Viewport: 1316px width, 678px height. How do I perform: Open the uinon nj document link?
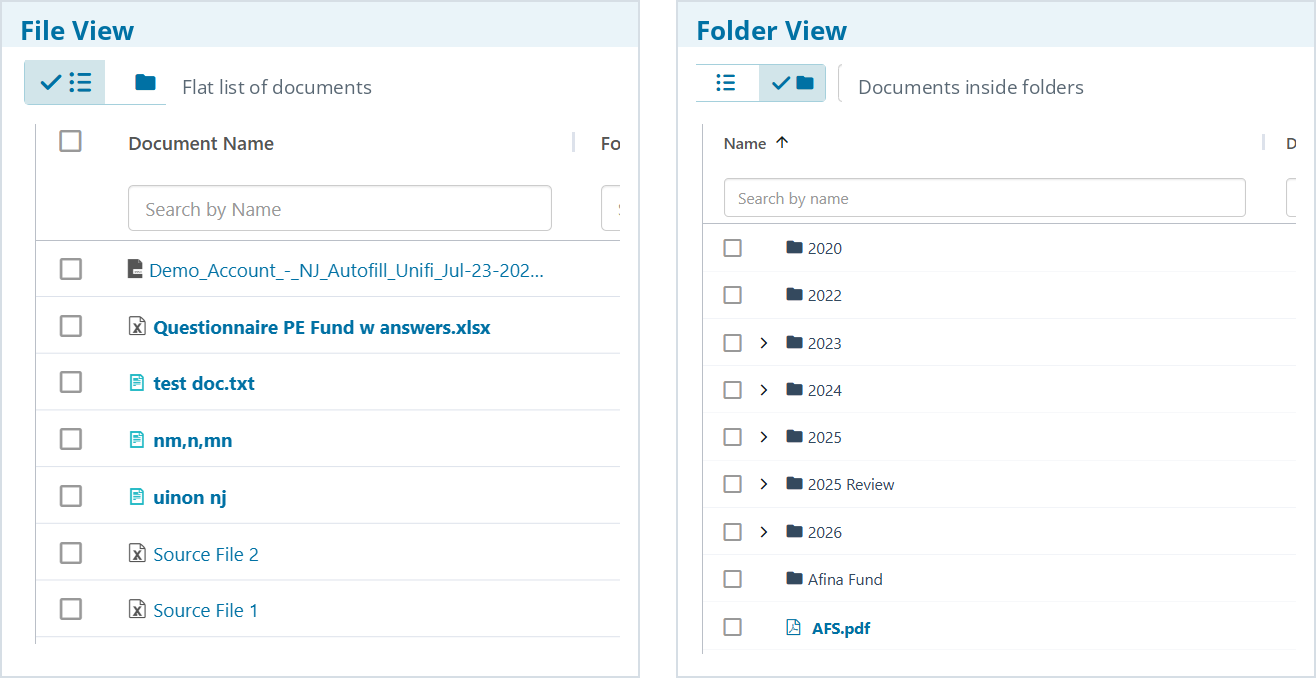[x=190, y=497]
